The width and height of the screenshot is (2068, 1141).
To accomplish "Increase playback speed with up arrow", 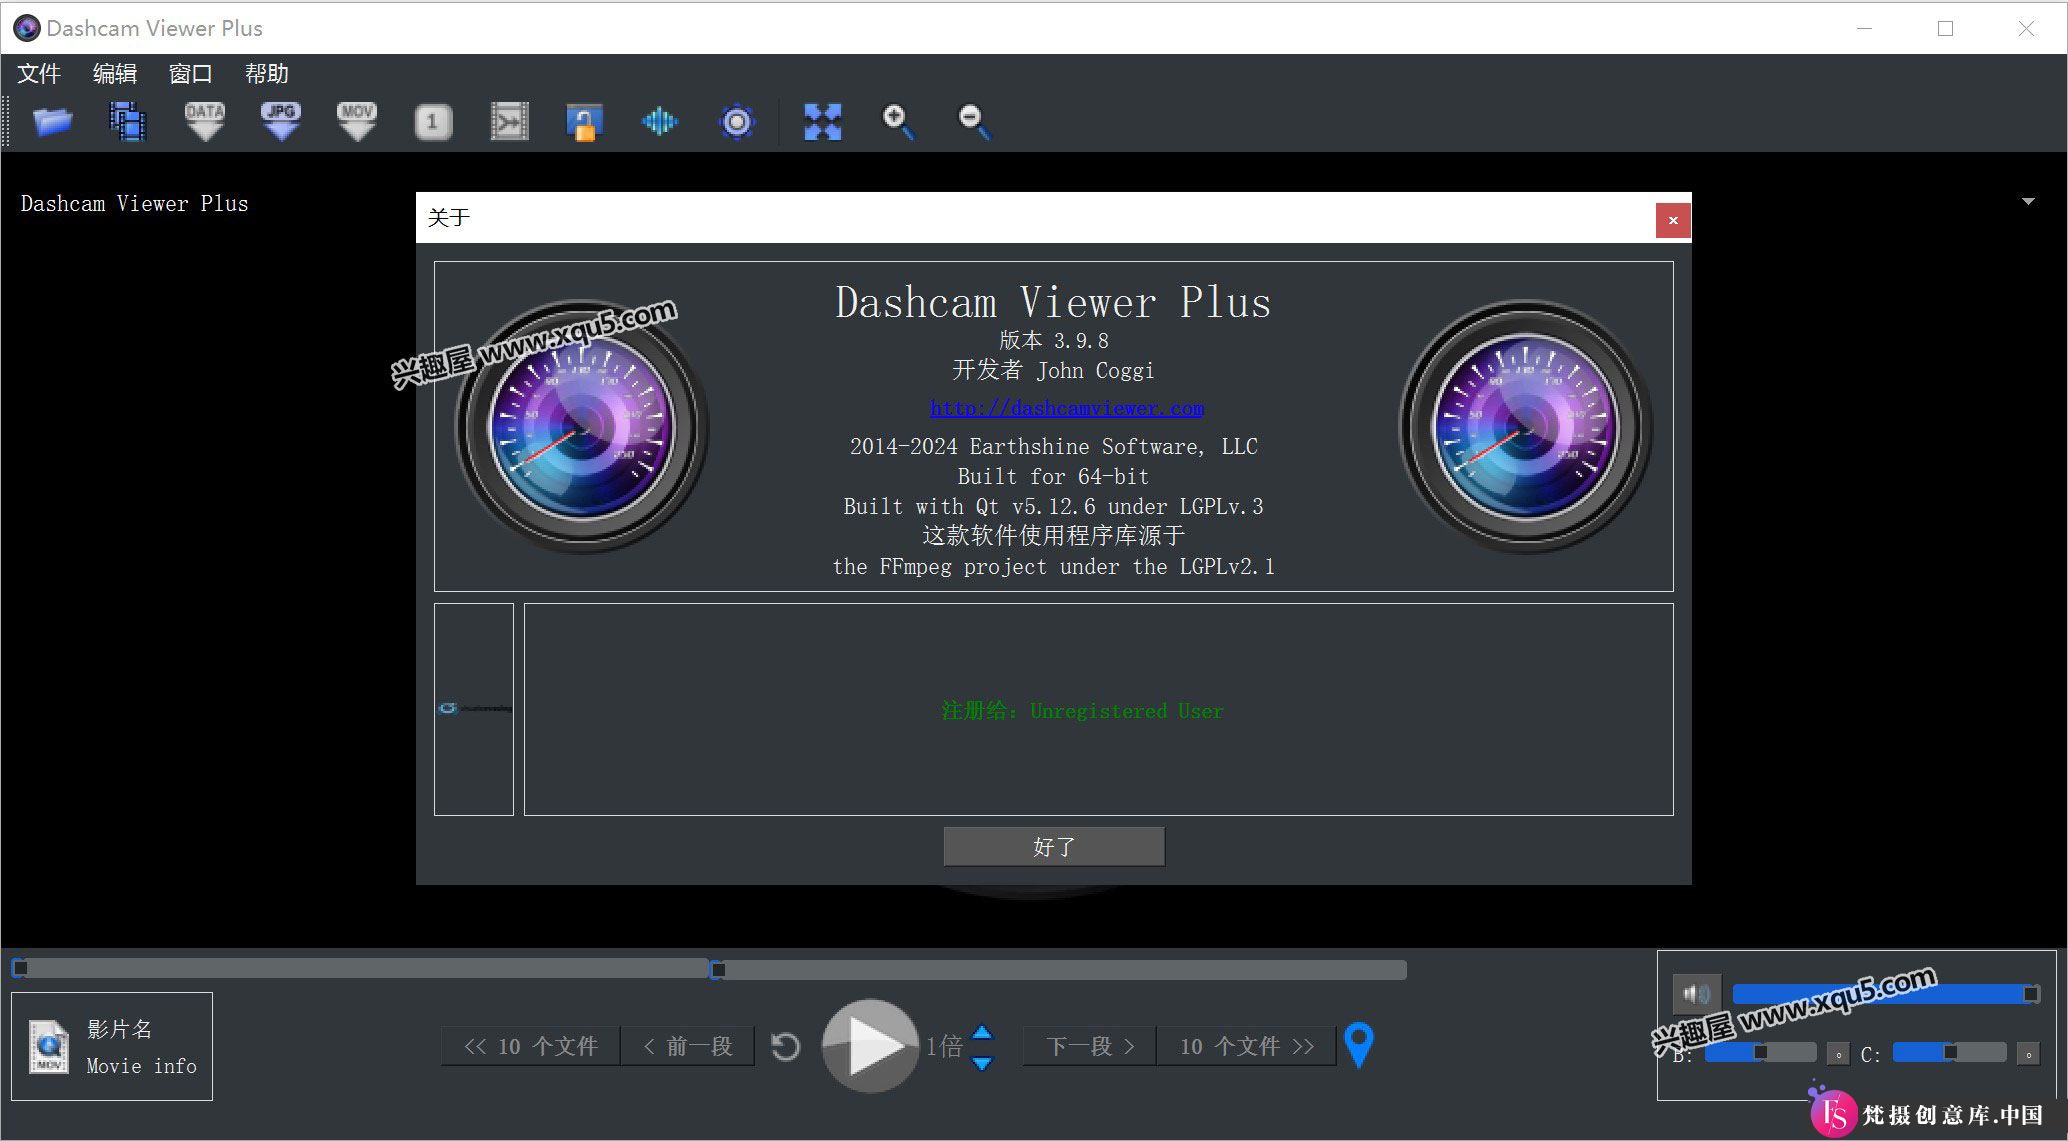I will [x=982, y=1033].
